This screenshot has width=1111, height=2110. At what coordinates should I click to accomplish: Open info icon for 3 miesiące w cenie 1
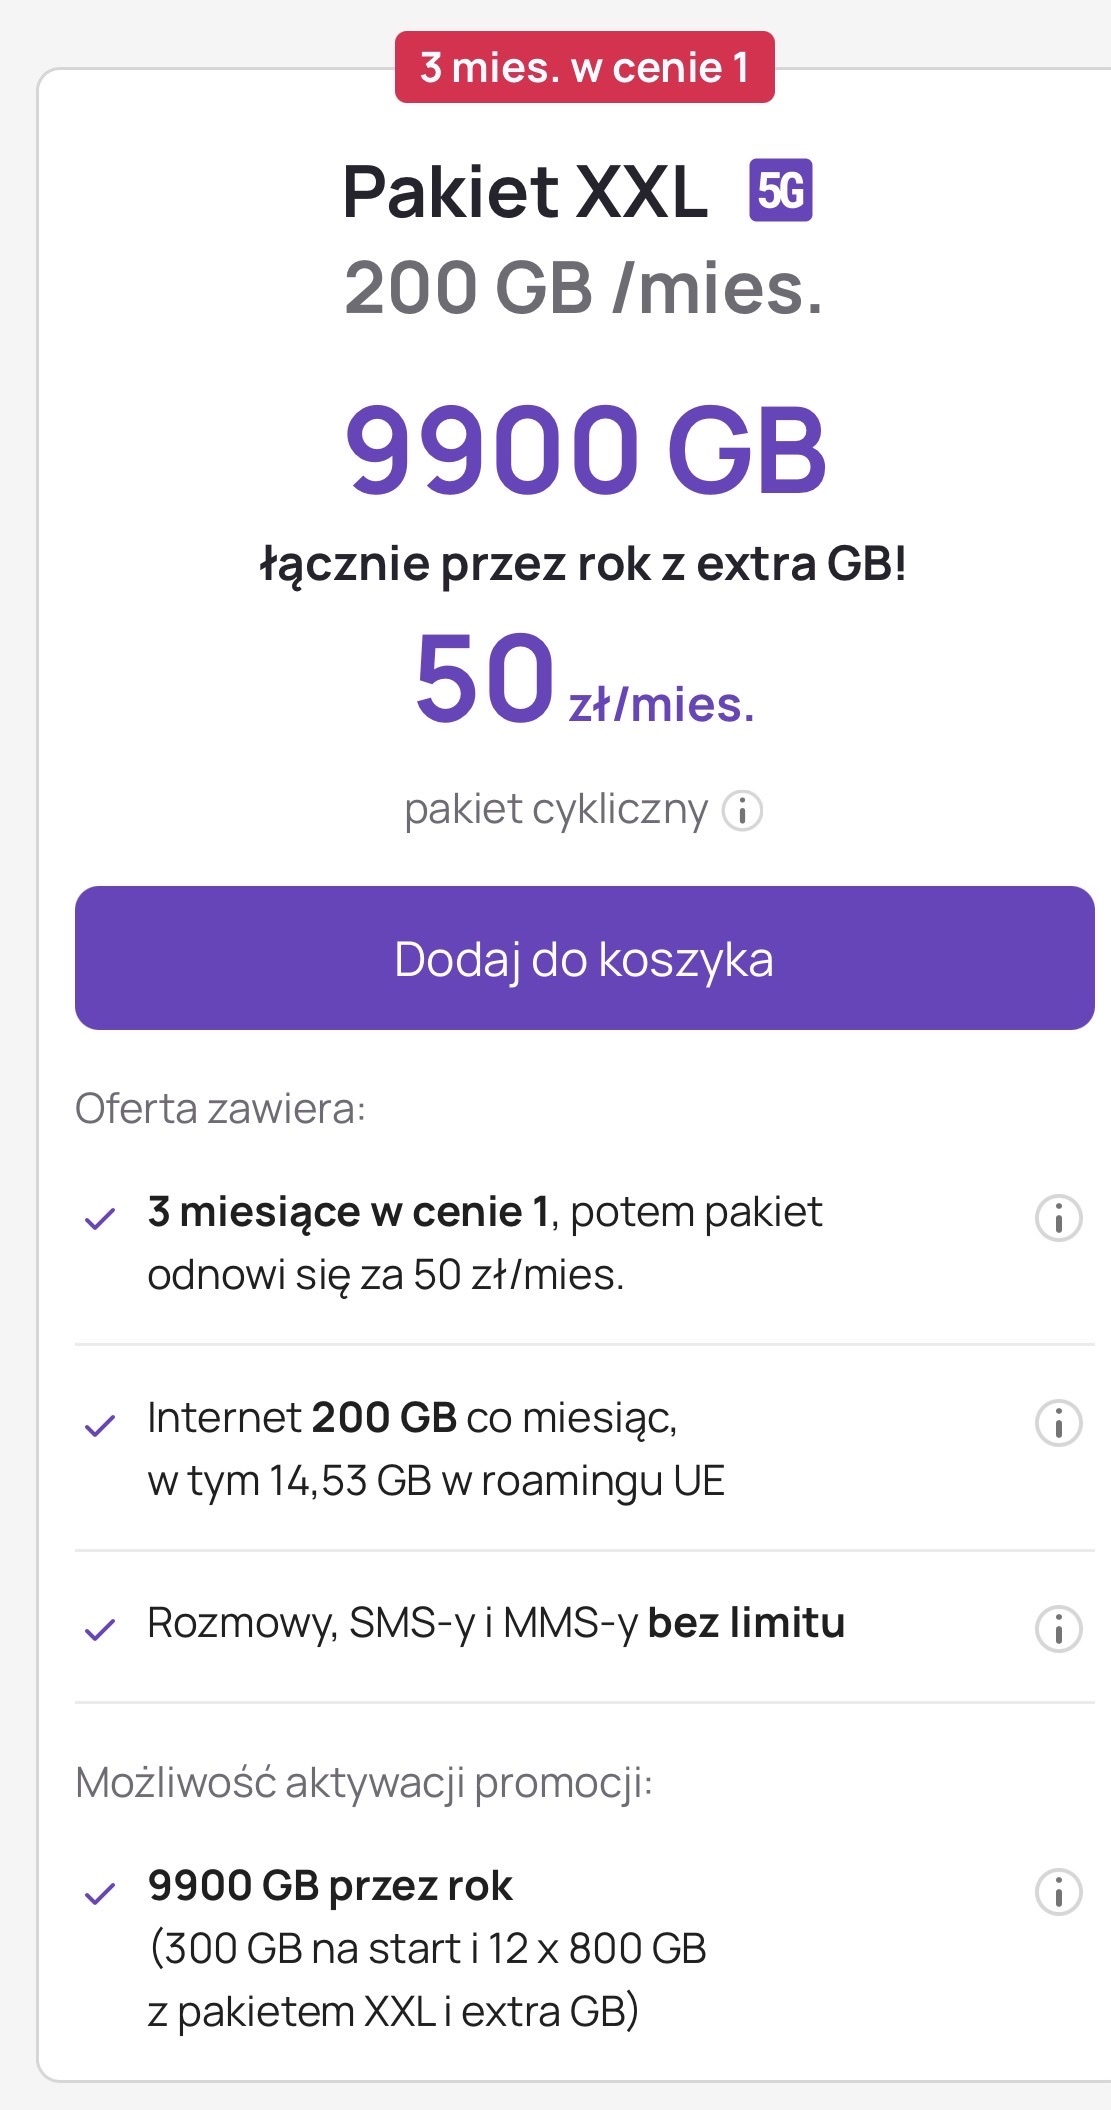(1058, 1218)
